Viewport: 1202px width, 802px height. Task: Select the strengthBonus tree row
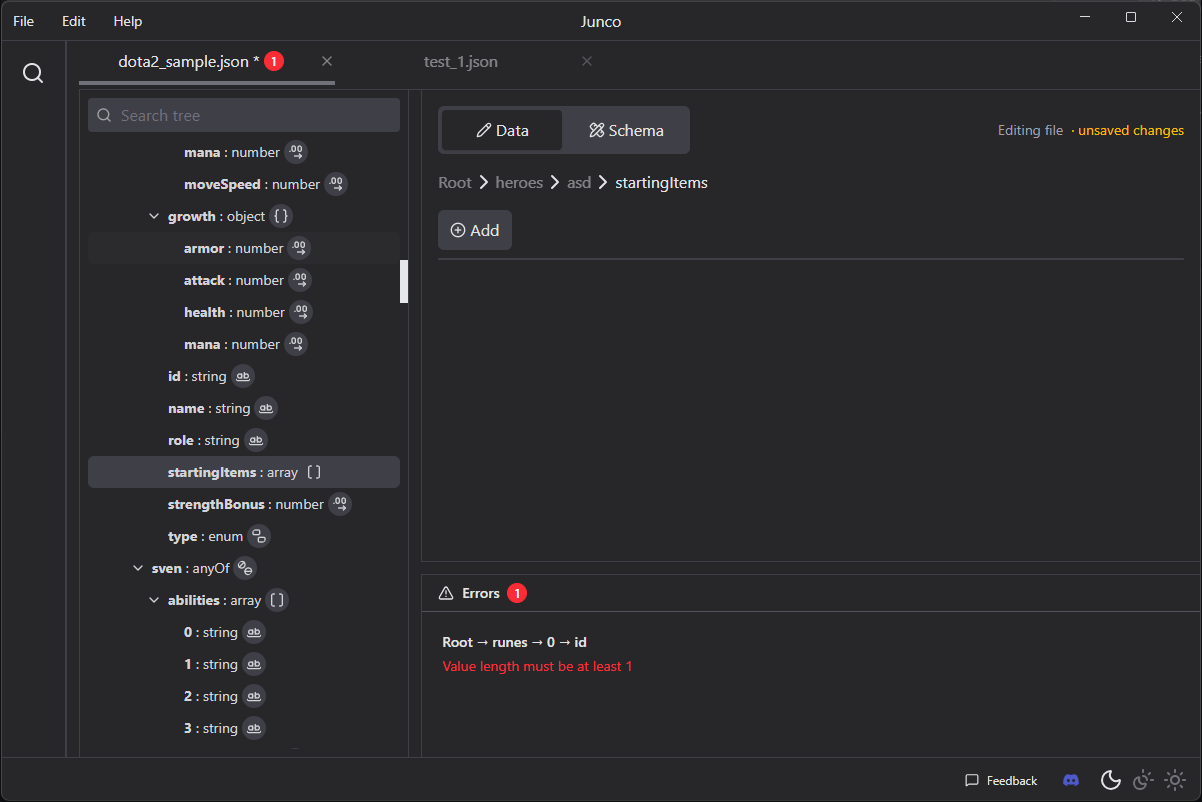[244, 504]
